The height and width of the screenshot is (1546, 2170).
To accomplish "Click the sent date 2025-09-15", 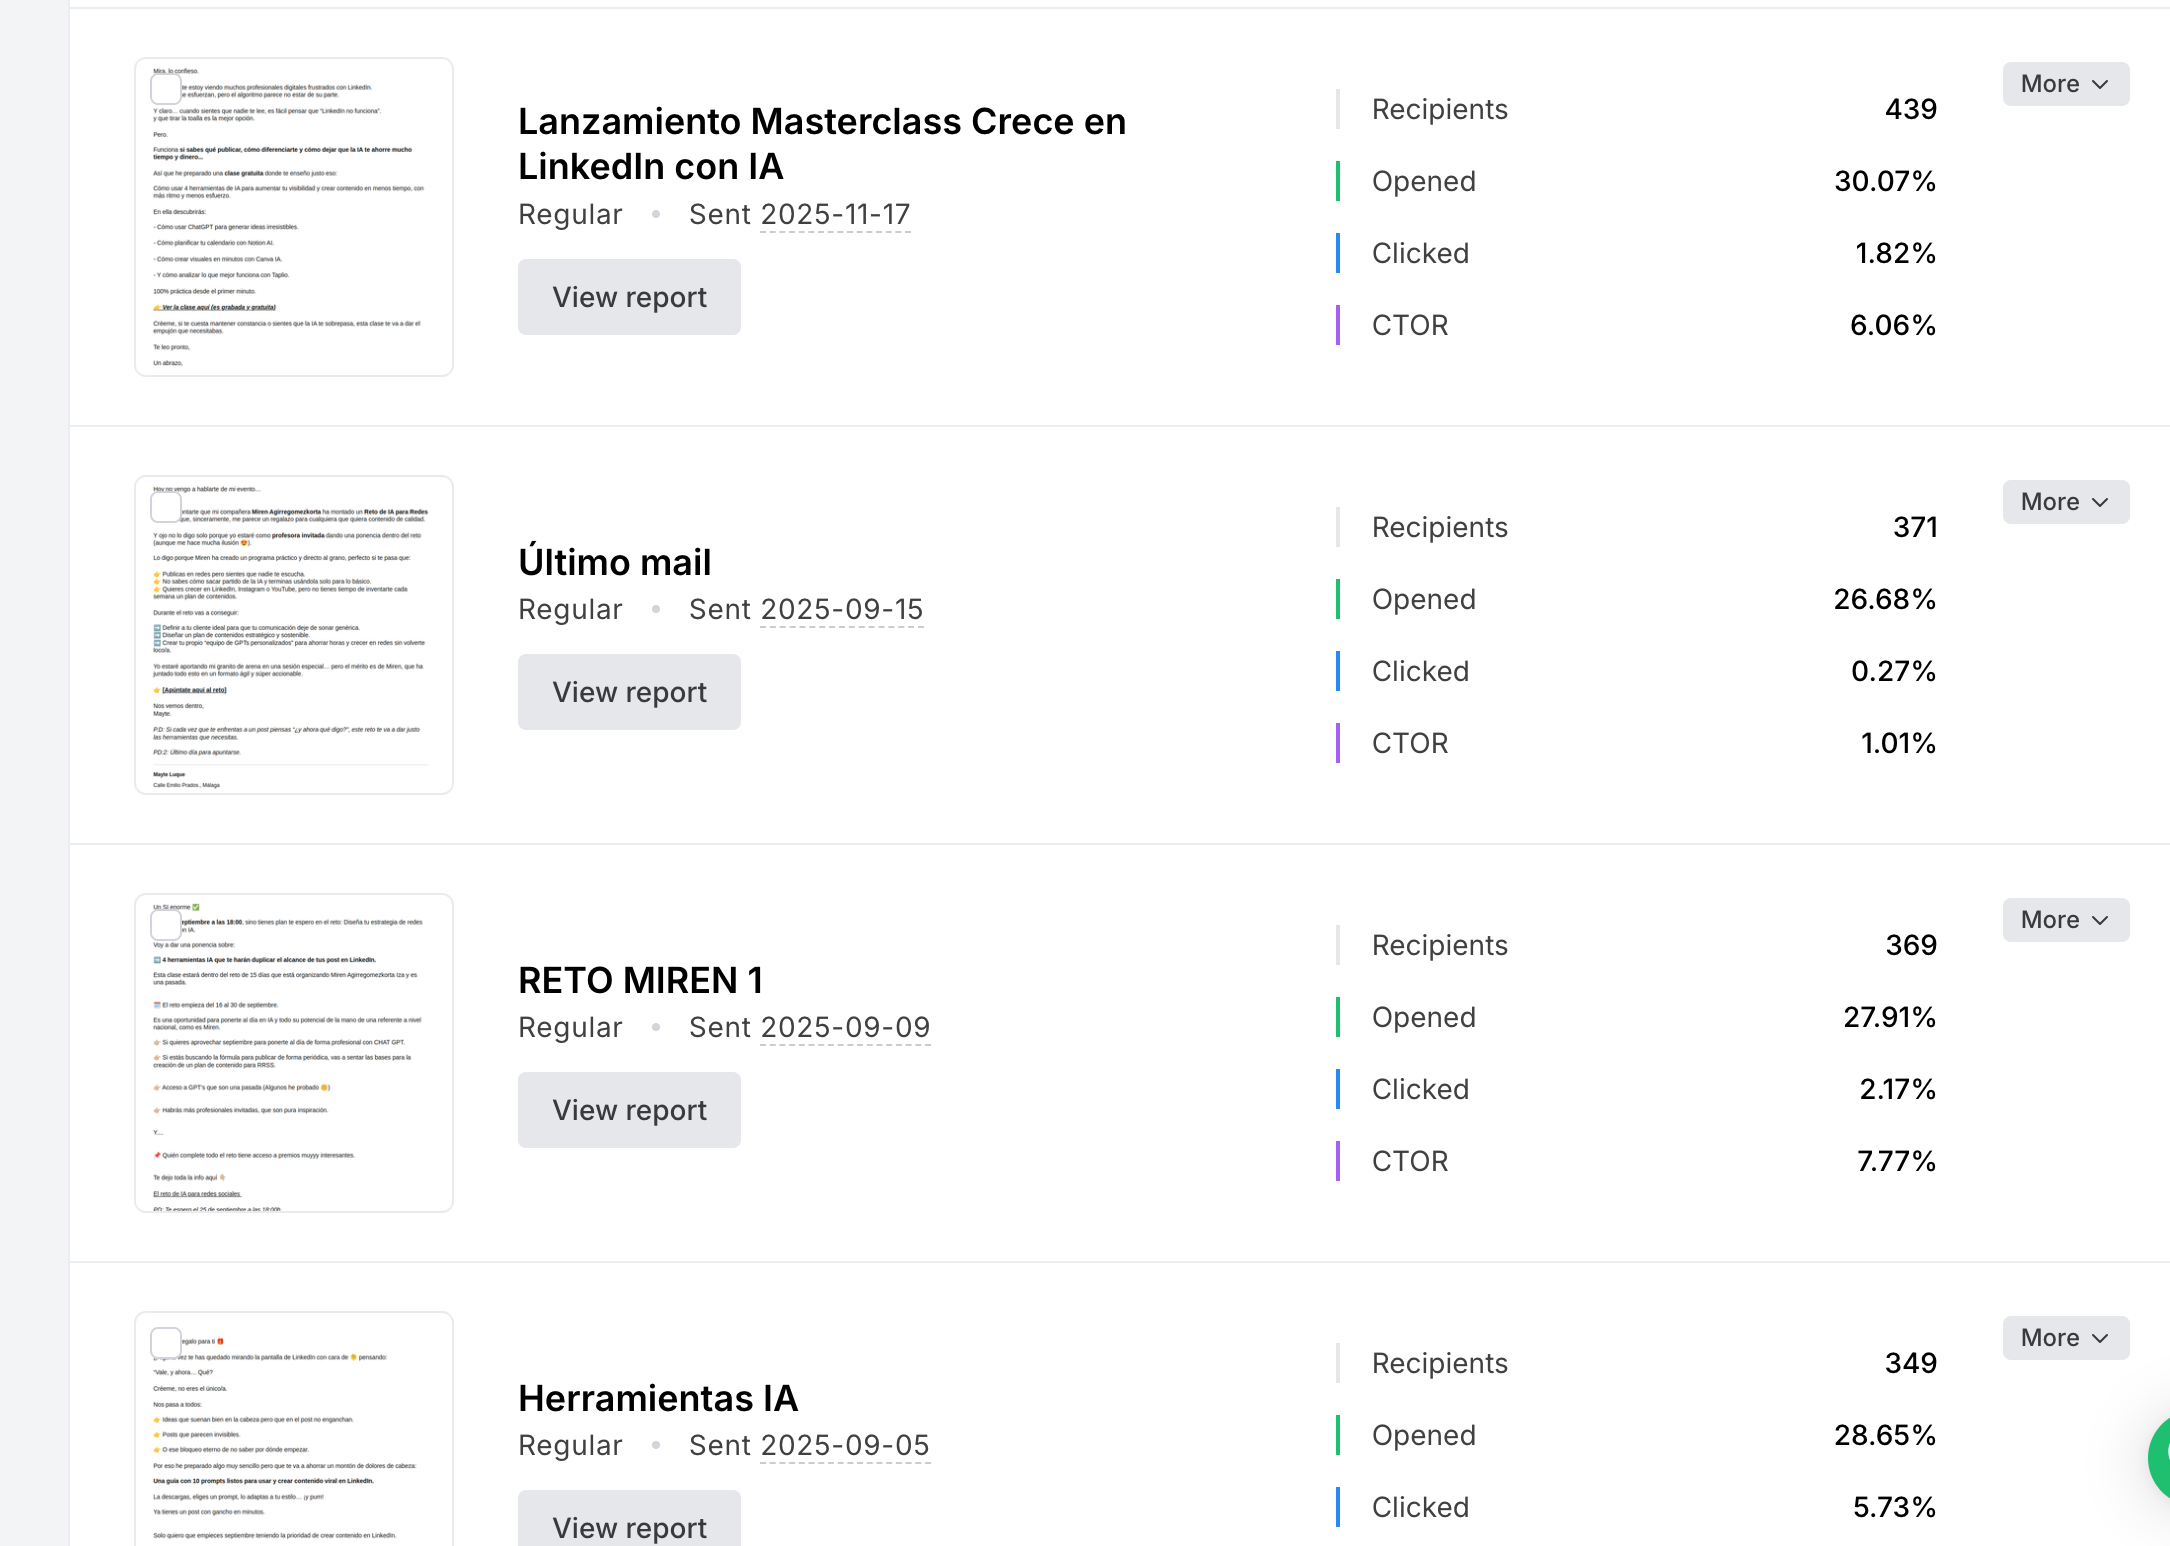I will [841, 610].
